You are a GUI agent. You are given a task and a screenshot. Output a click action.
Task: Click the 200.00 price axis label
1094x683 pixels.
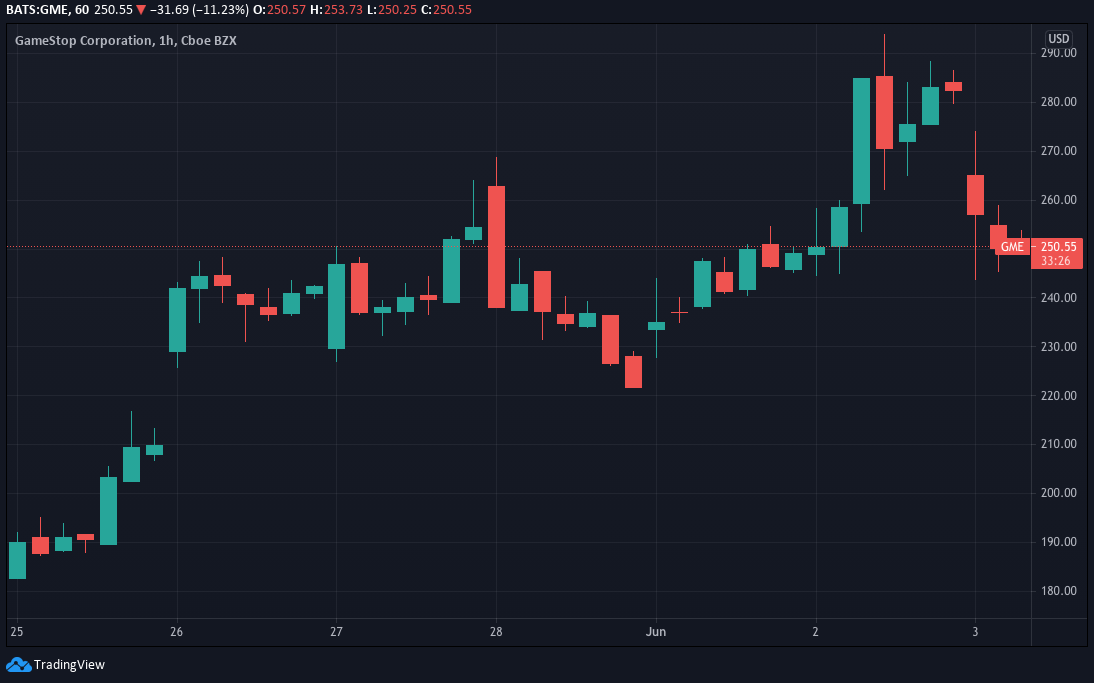click(x=1058, y=493)
